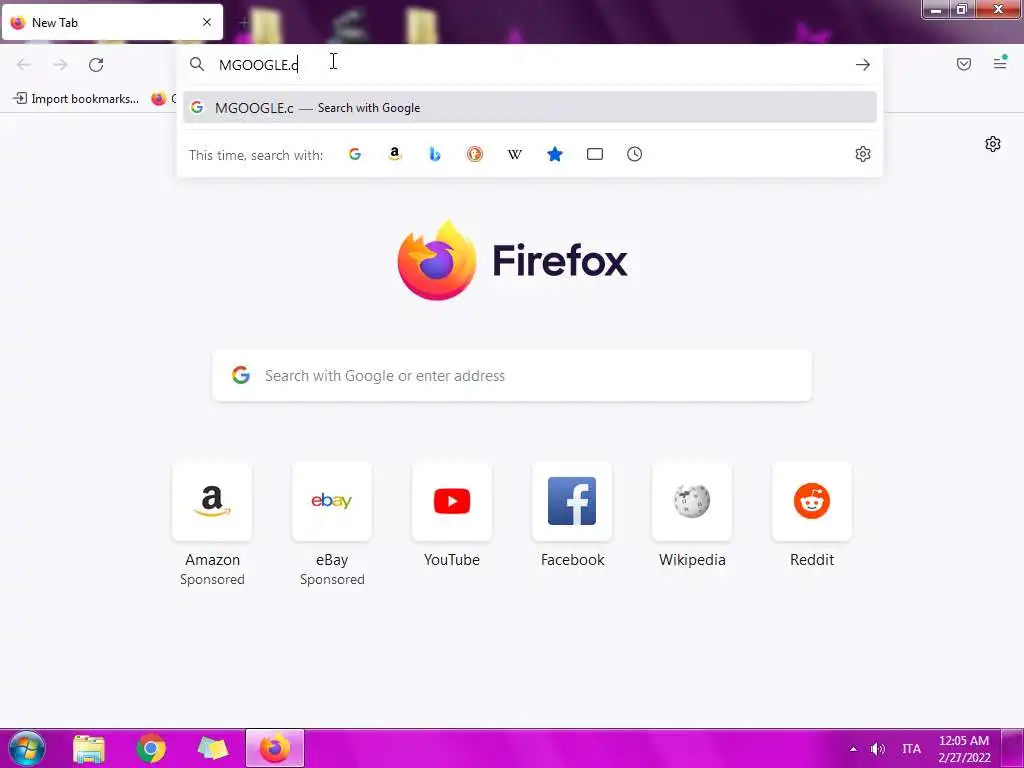This screenshot has height=768, width=1024.
Task: Close the New Tab tab
Action: [x=207, y=22]
